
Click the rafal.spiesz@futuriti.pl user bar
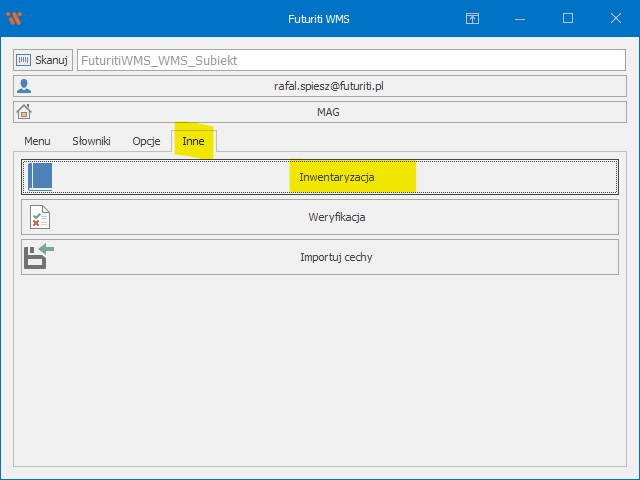click(329, 87)
